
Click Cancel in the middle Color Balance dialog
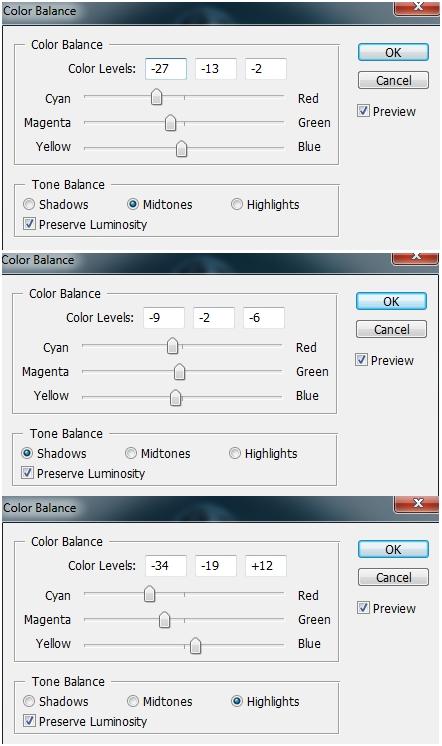coord(391,329)
